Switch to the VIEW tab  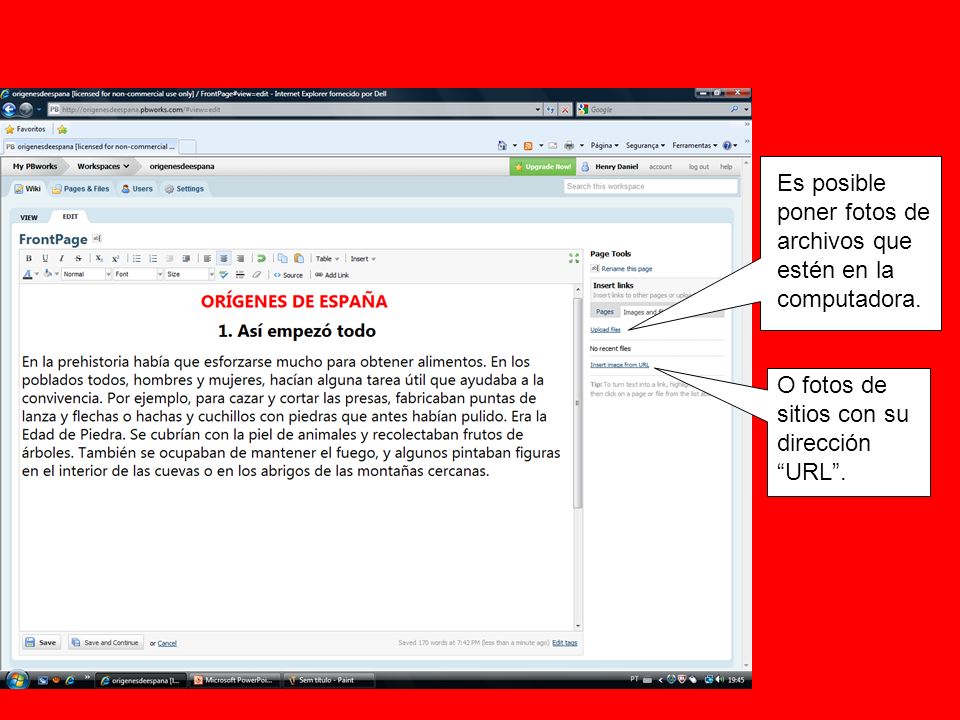[29, 217]
